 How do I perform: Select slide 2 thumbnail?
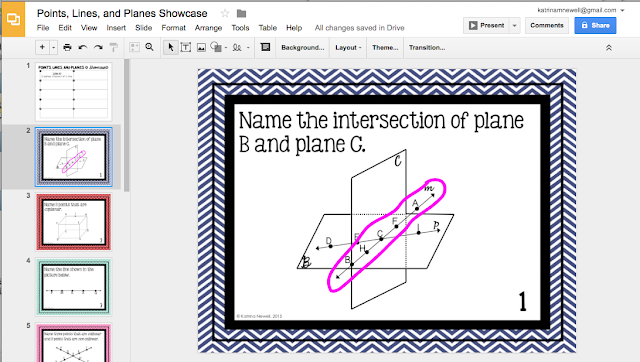click(x=73, y=157)
